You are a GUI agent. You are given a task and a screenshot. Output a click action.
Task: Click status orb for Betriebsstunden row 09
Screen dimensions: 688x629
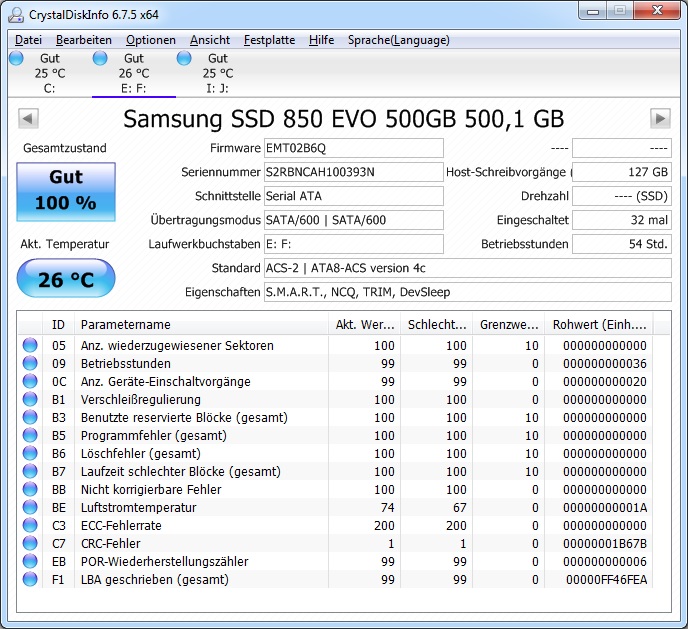pyautogui.click(x=30, y=363)
